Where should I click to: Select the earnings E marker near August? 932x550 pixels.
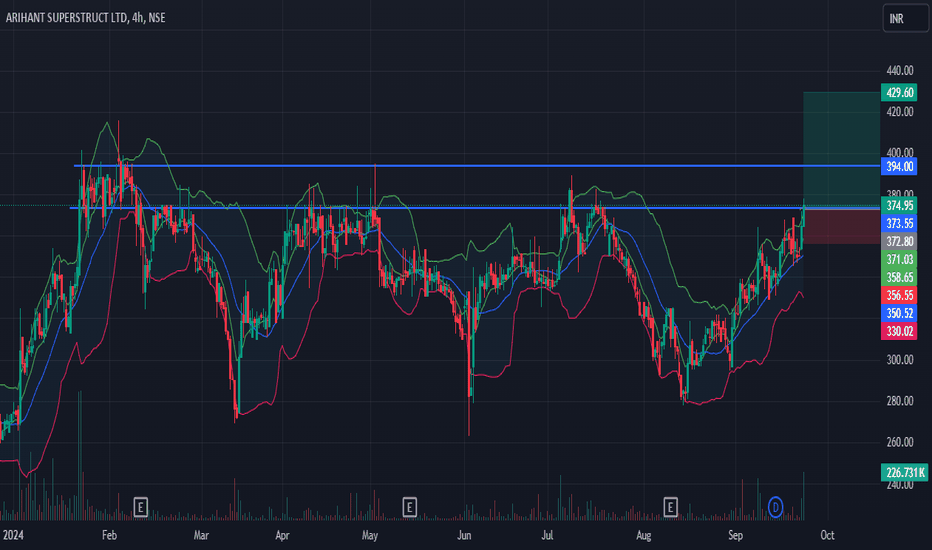[x=670, y=507]
